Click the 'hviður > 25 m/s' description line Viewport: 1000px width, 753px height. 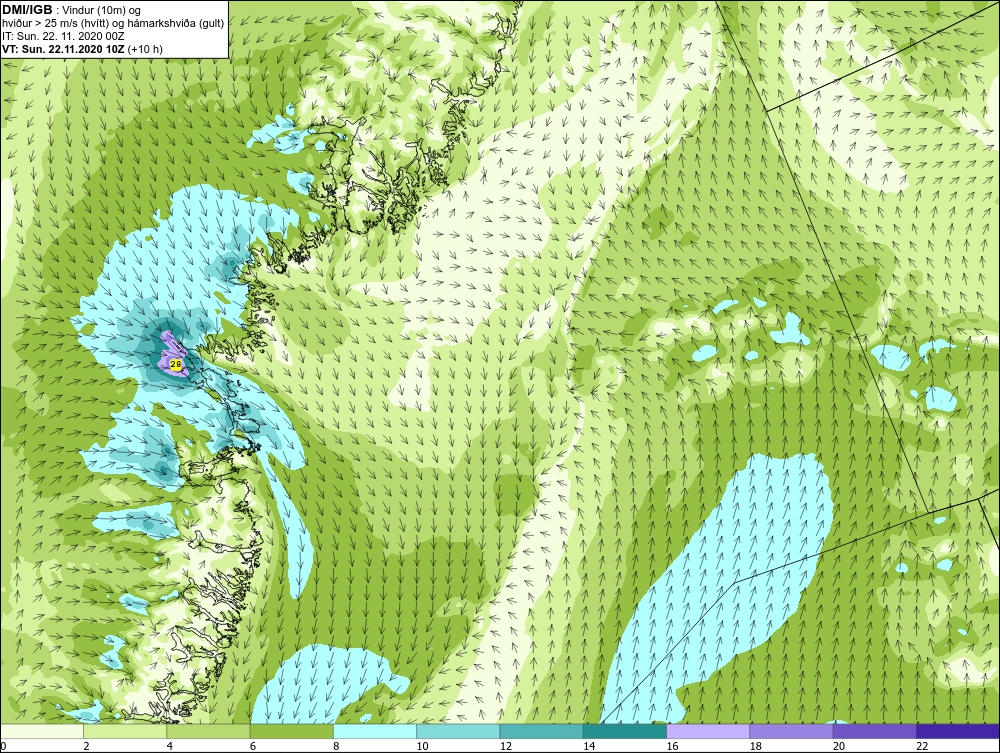click(113, 24)
